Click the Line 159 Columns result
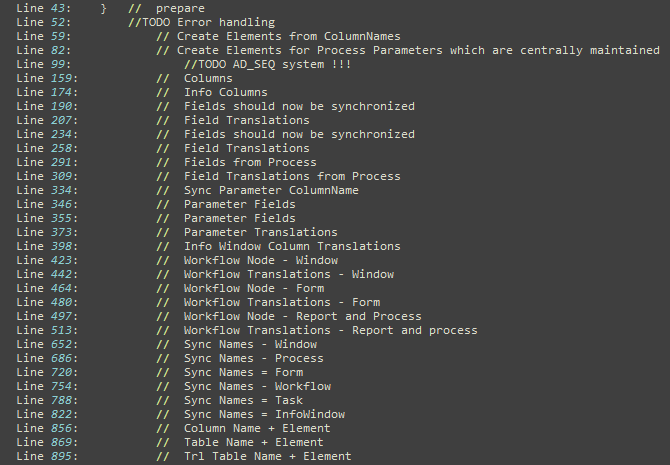The image size is (670, 465). pos(124,78)
